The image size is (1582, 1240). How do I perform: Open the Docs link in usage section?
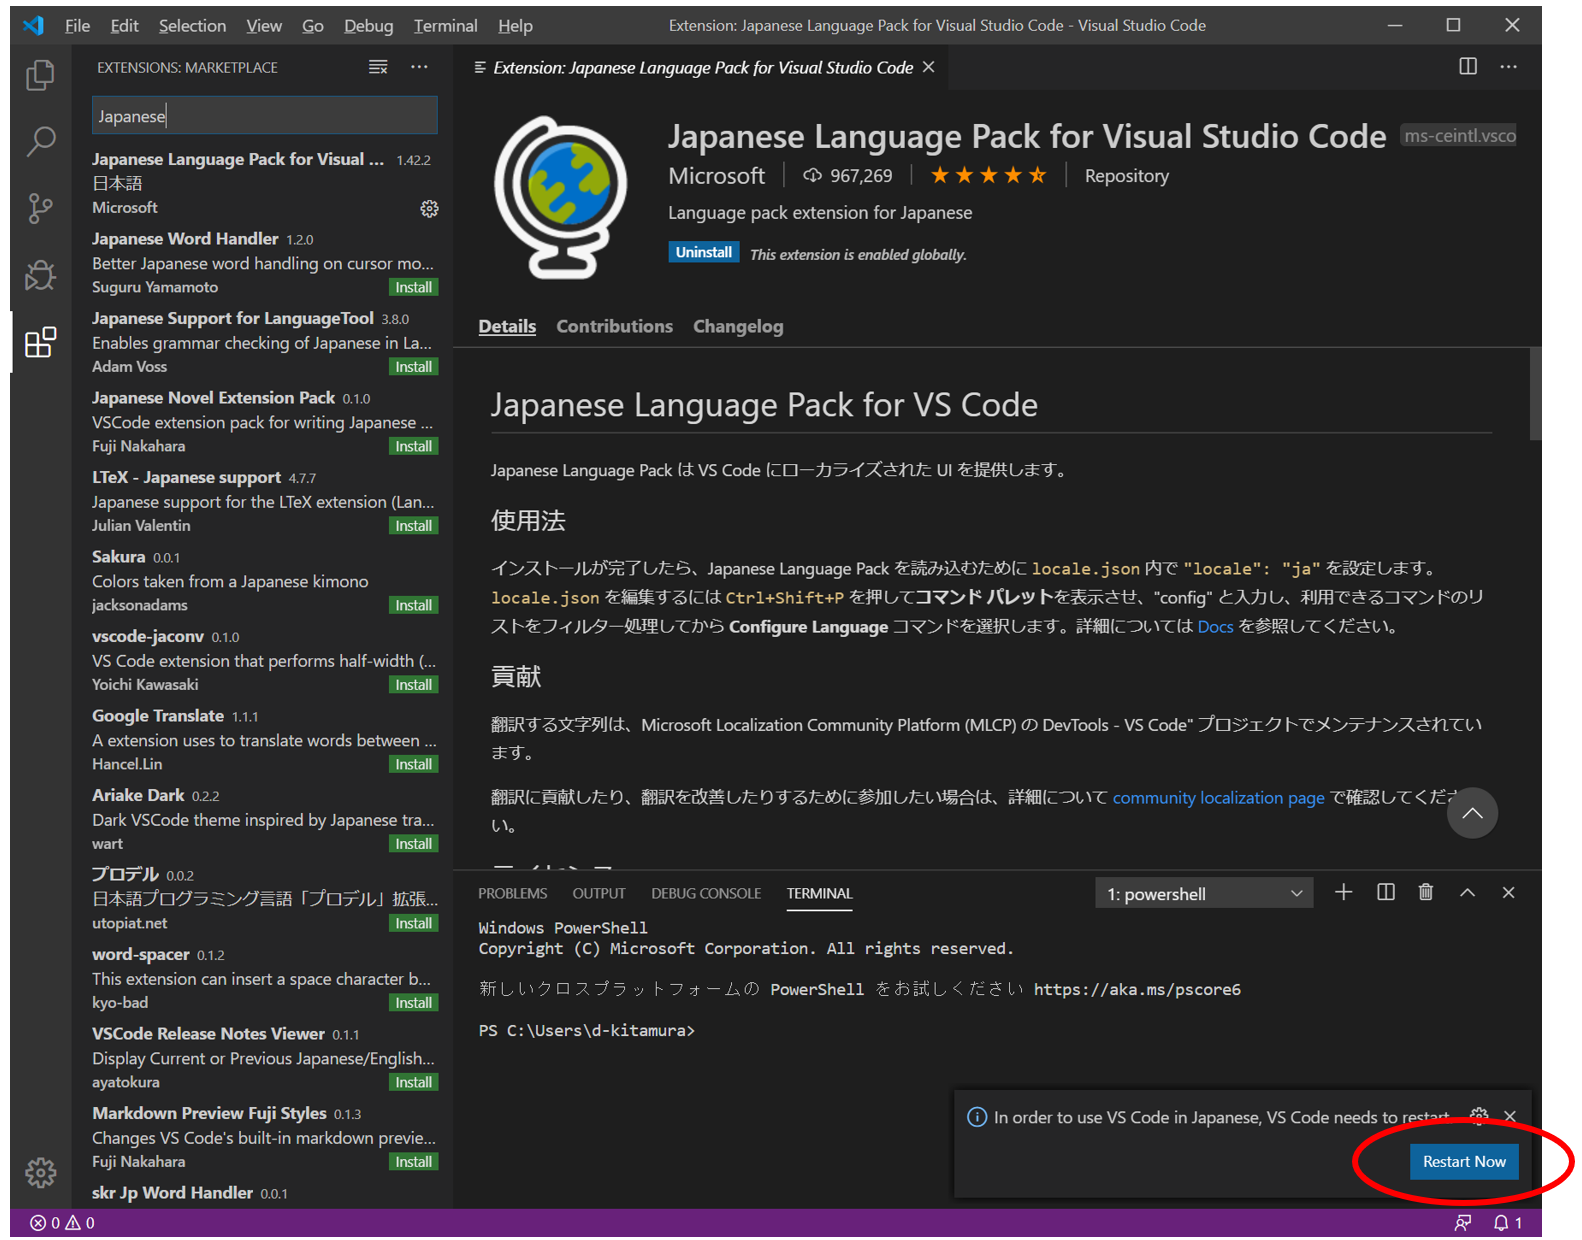[1215, 627]
